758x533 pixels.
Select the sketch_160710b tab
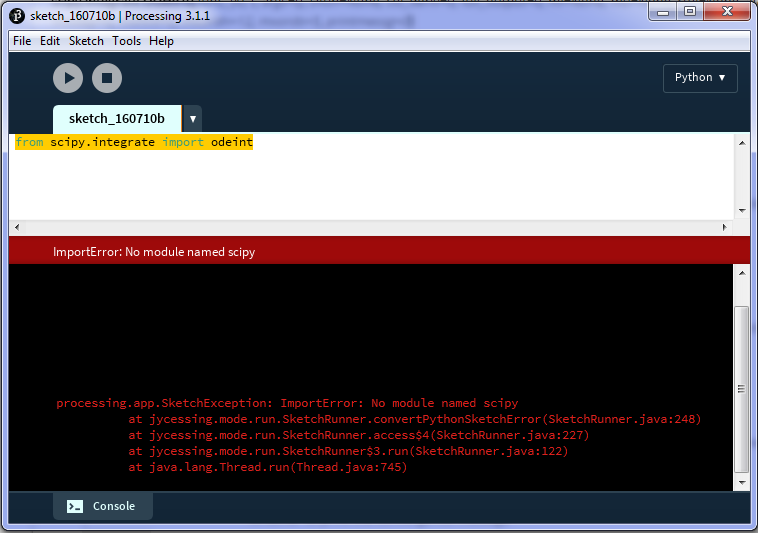click(117, 119)
